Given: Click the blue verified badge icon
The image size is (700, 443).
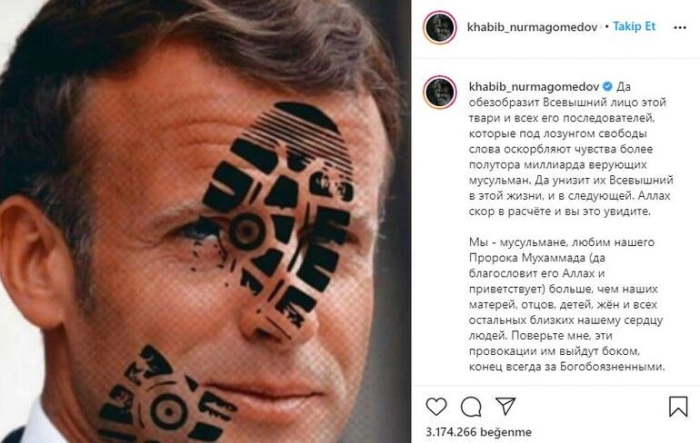Looking at the screenshot, I should (608, 86).
